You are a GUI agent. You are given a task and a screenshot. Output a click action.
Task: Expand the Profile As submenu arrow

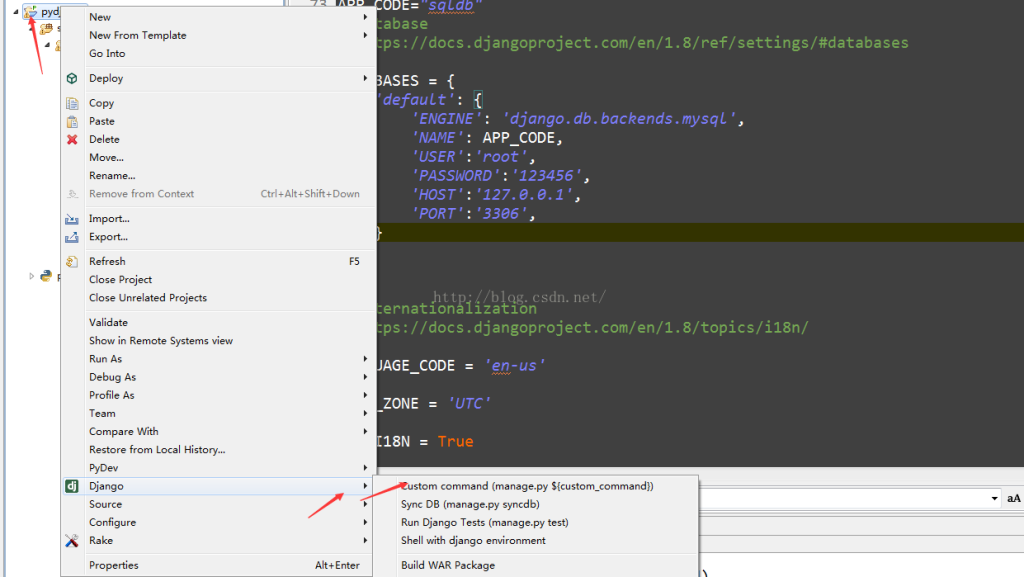coord(365,395)
